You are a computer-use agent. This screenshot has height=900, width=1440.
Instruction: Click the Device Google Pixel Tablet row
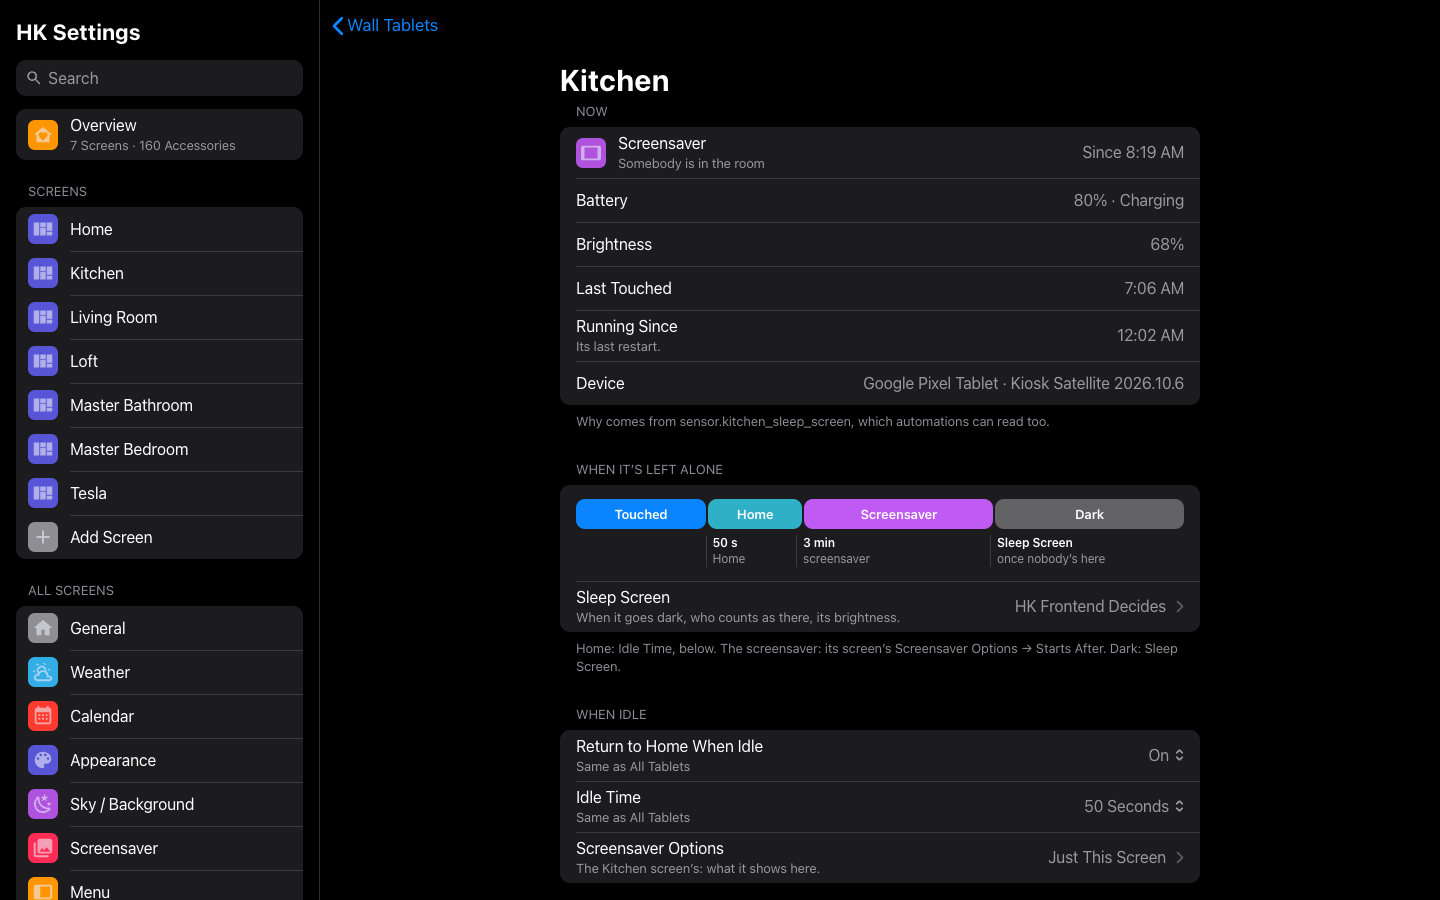pyautogui.click(x=880, y=383)
